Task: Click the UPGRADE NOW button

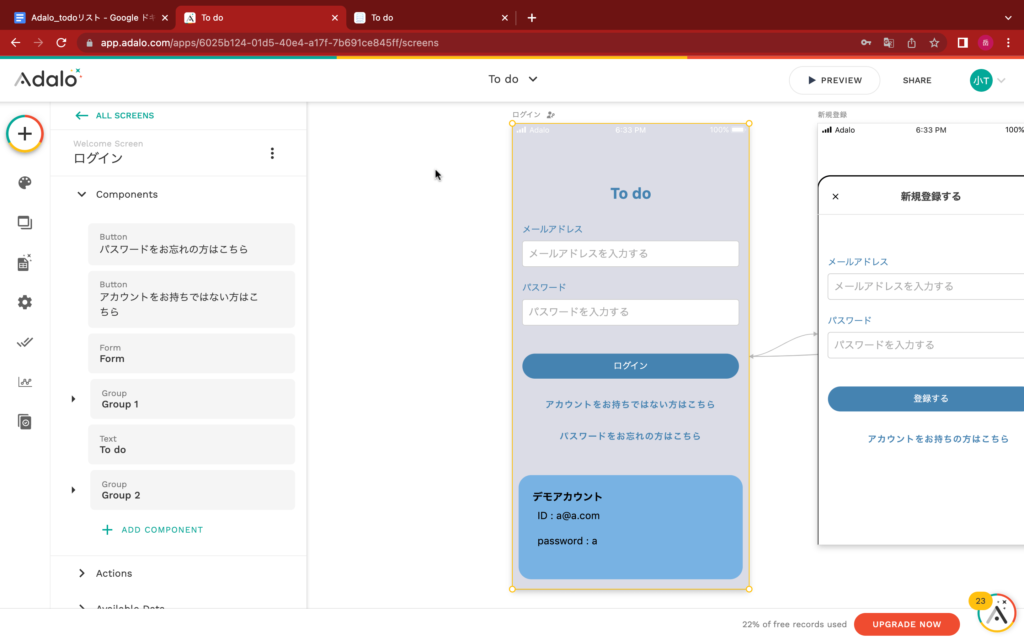Action: (x=906, y=623)
